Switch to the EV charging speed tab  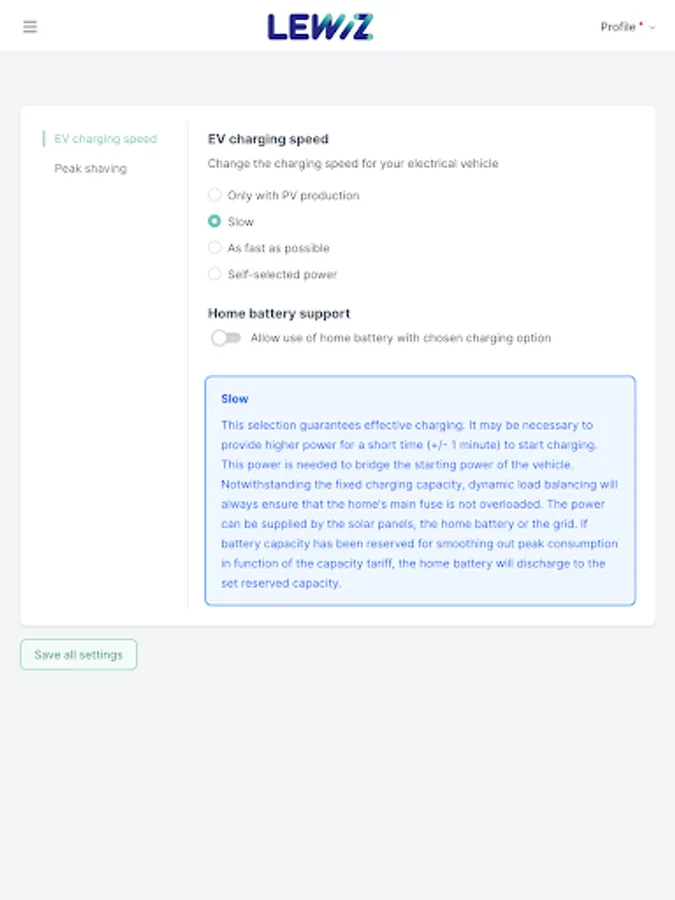point(105,139)
